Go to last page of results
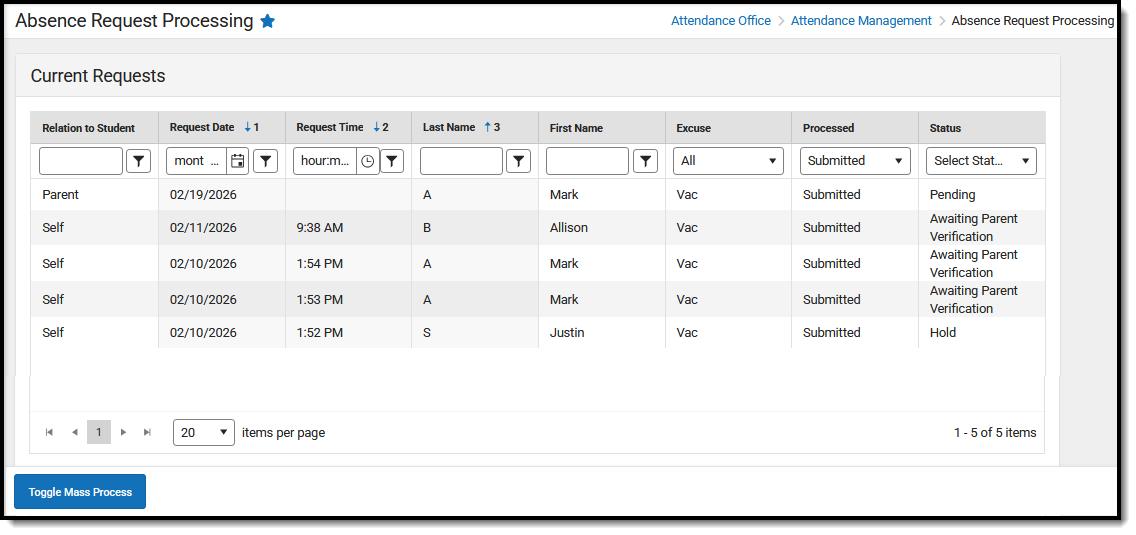 [147, 432]
